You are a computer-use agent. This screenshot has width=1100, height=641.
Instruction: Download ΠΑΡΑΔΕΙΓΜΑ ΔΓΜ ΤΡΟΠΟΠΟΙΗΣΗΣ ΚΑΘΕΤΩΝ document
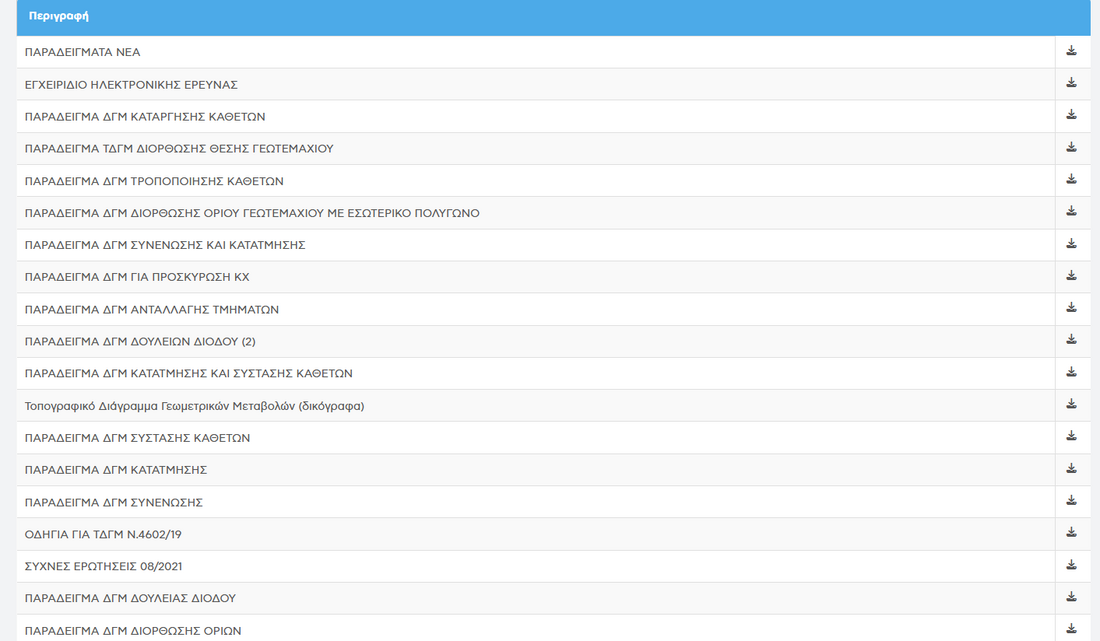1071,179
